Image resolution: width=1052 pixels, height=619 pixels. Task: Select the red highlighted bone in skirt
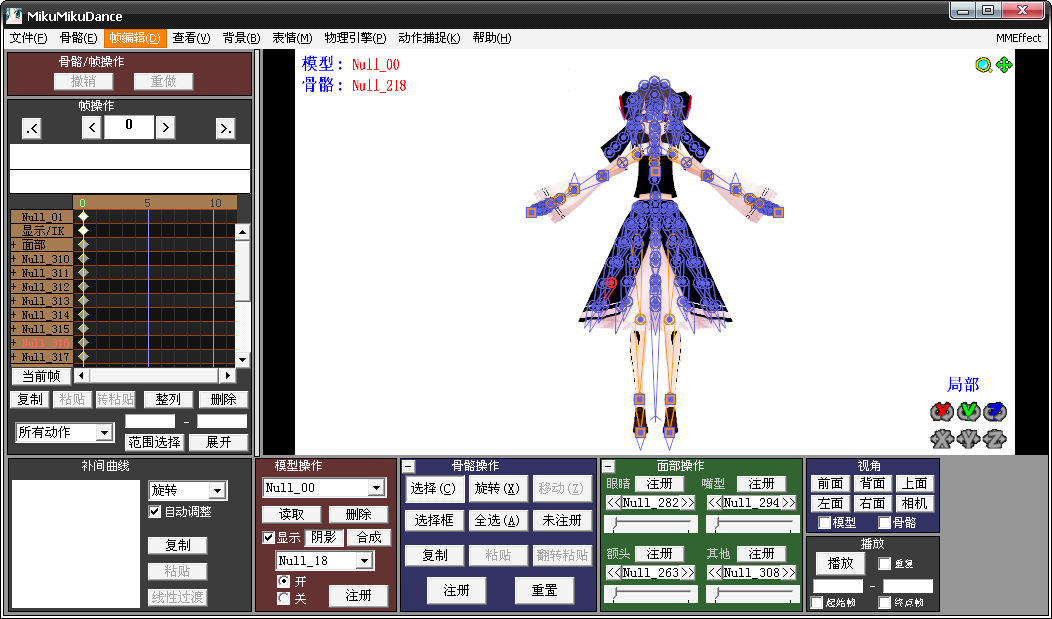pyautogui.click(x=611, y=283)
